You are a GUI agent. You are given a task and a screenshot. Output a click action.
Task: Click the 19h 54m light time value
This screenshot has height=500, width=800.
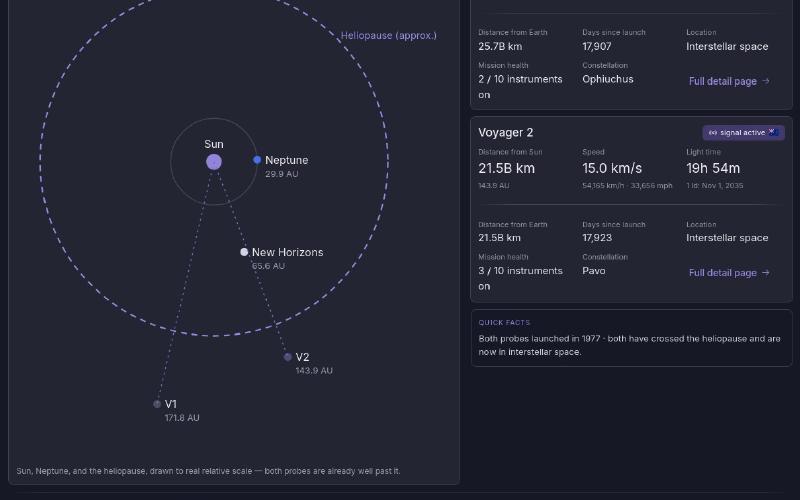[713, 168]
